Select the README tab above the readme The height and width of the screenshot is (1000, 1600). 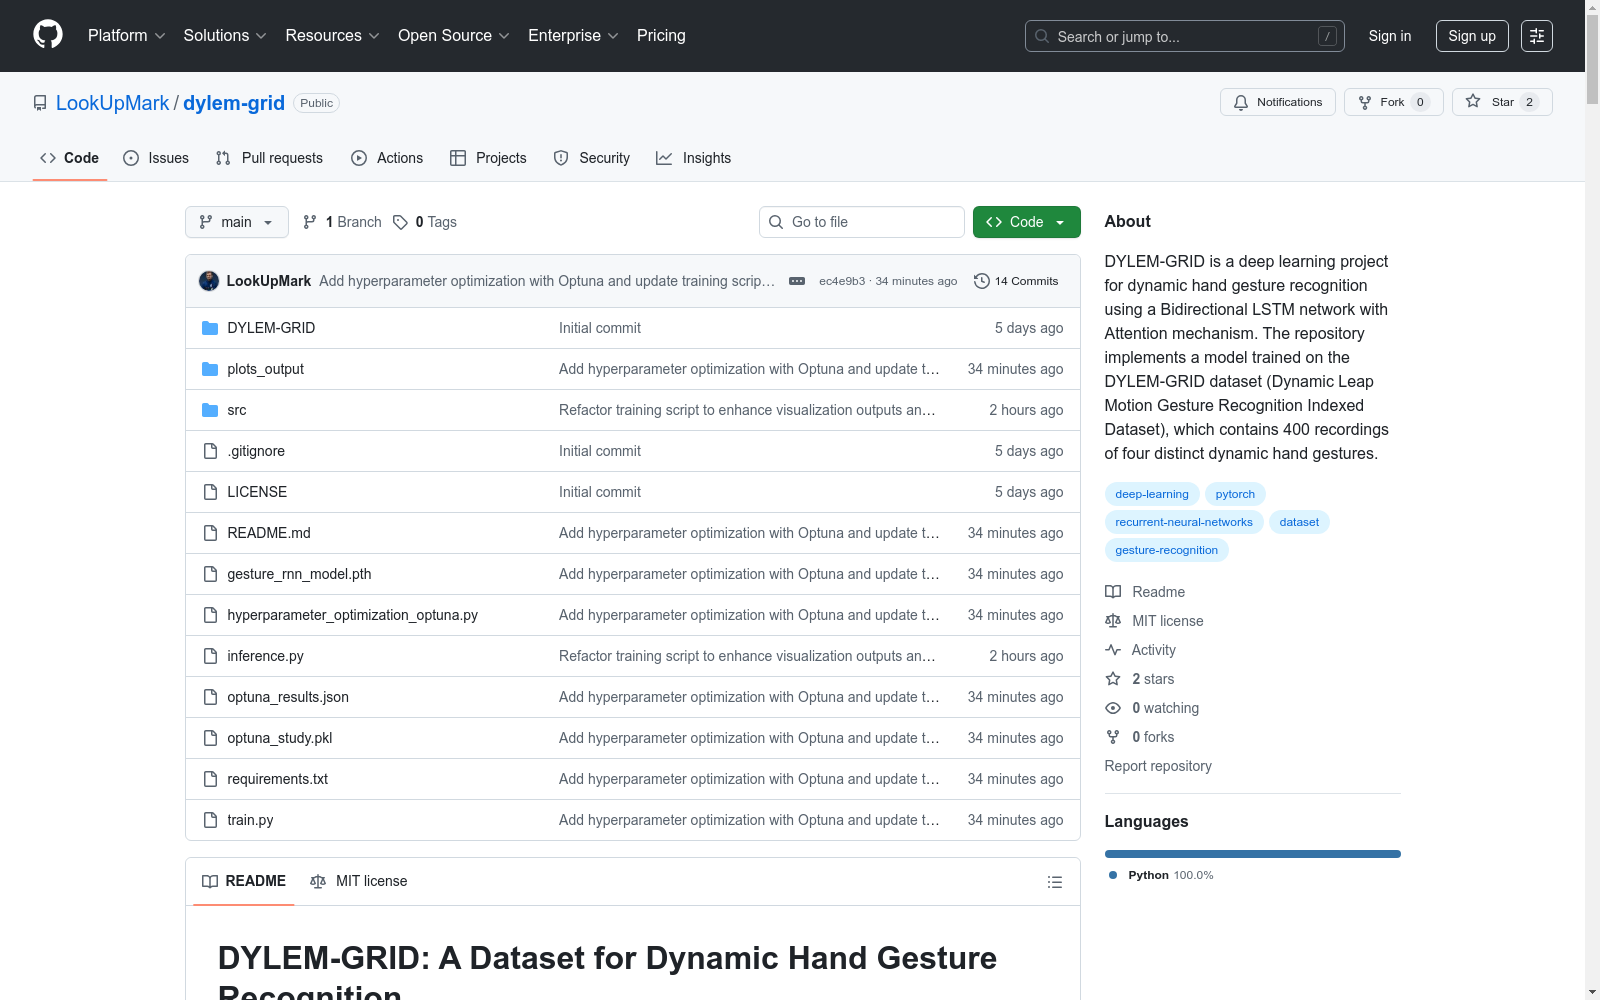[244, 881]
